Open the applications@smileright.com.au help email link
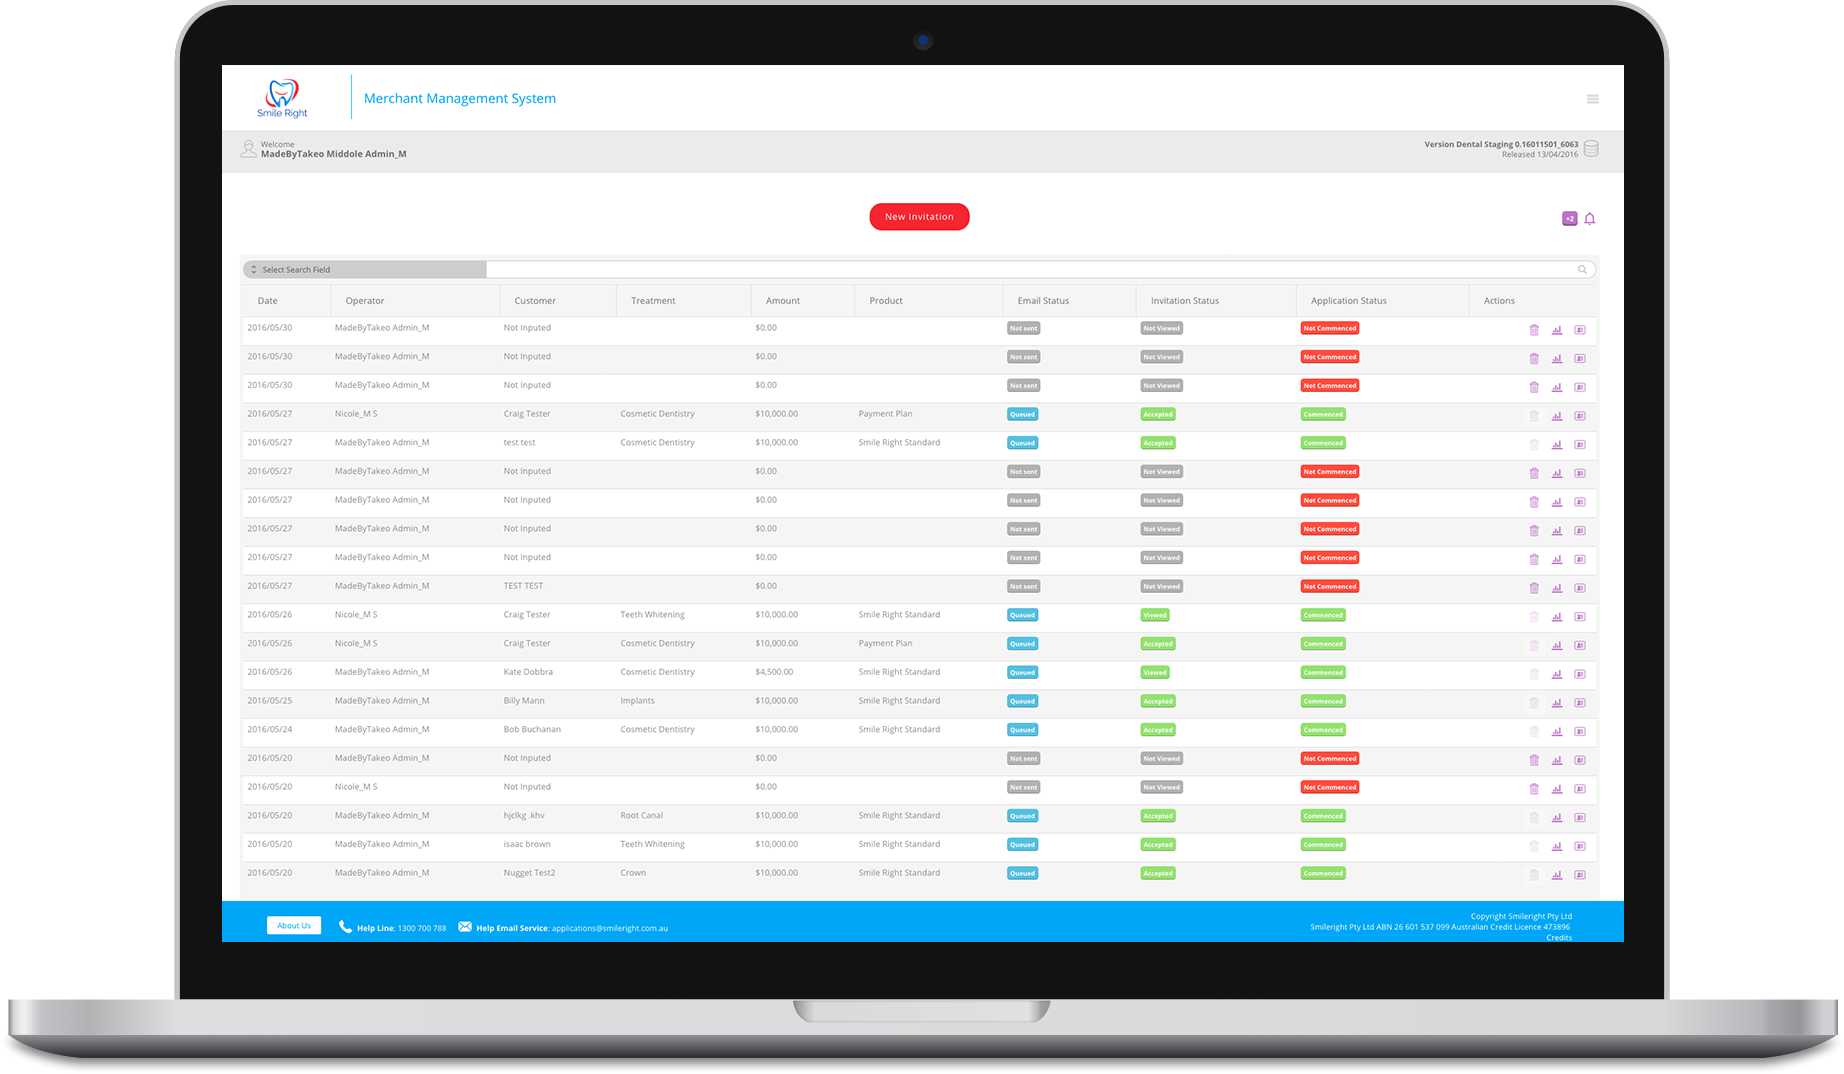 point(609,928)
